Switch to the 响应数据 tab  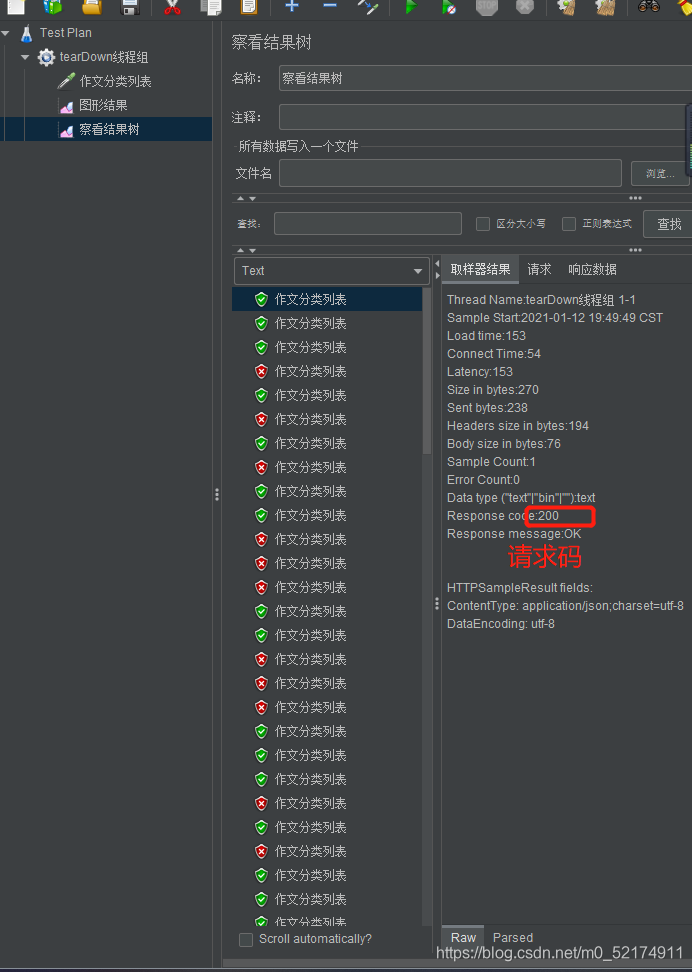click(x=592, y=270)
